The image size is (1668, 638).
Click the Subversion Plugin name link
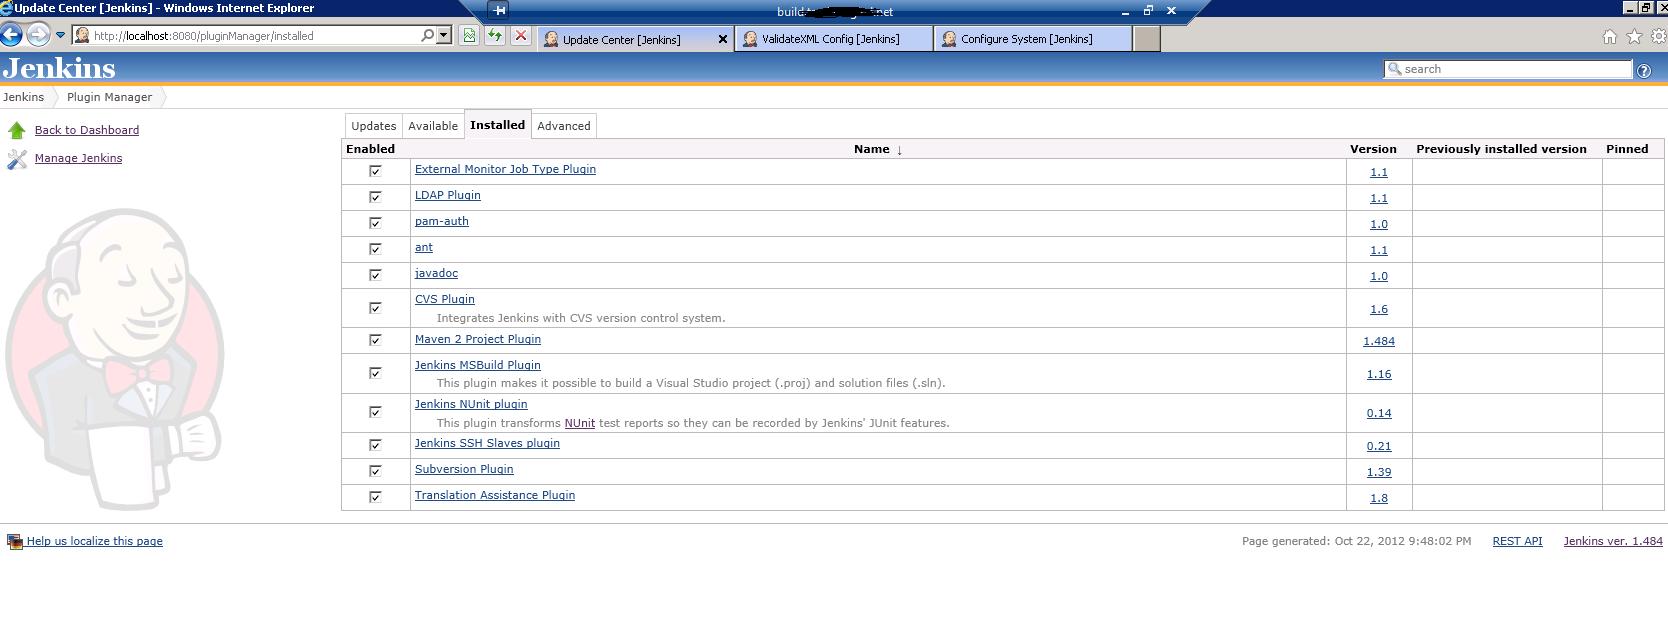[464, 469]
